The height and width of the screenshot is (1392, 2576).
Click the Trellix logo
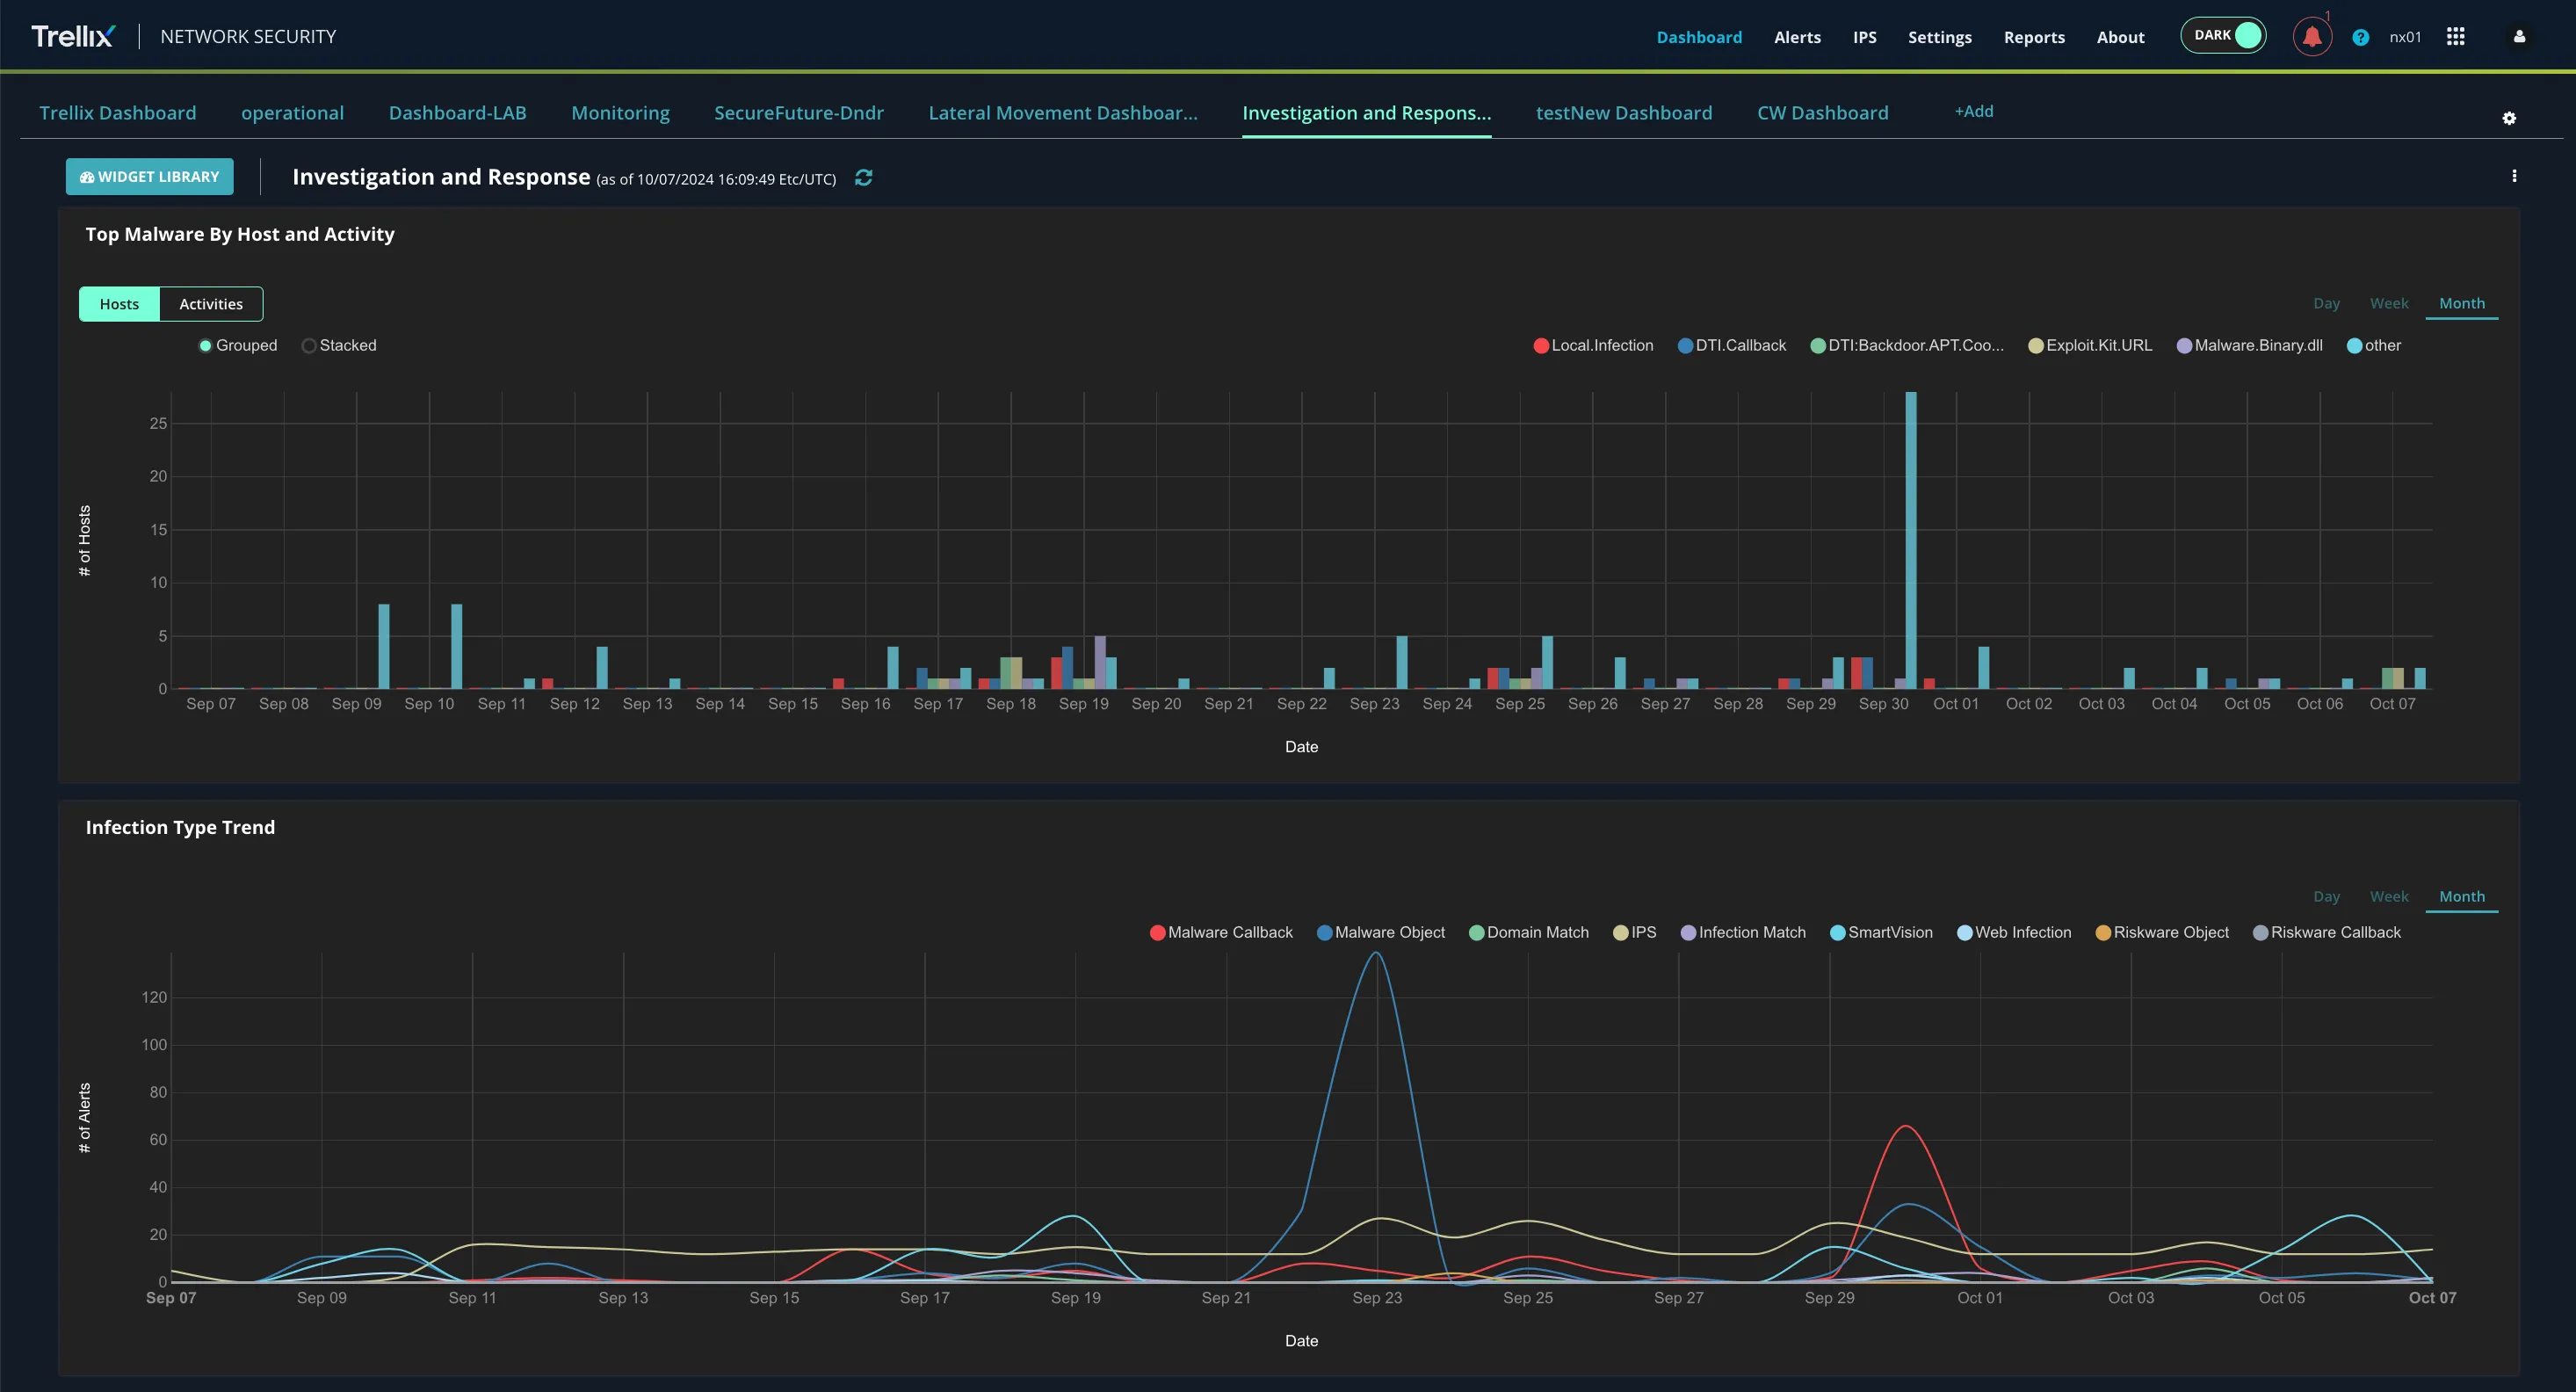pos(73,36)
